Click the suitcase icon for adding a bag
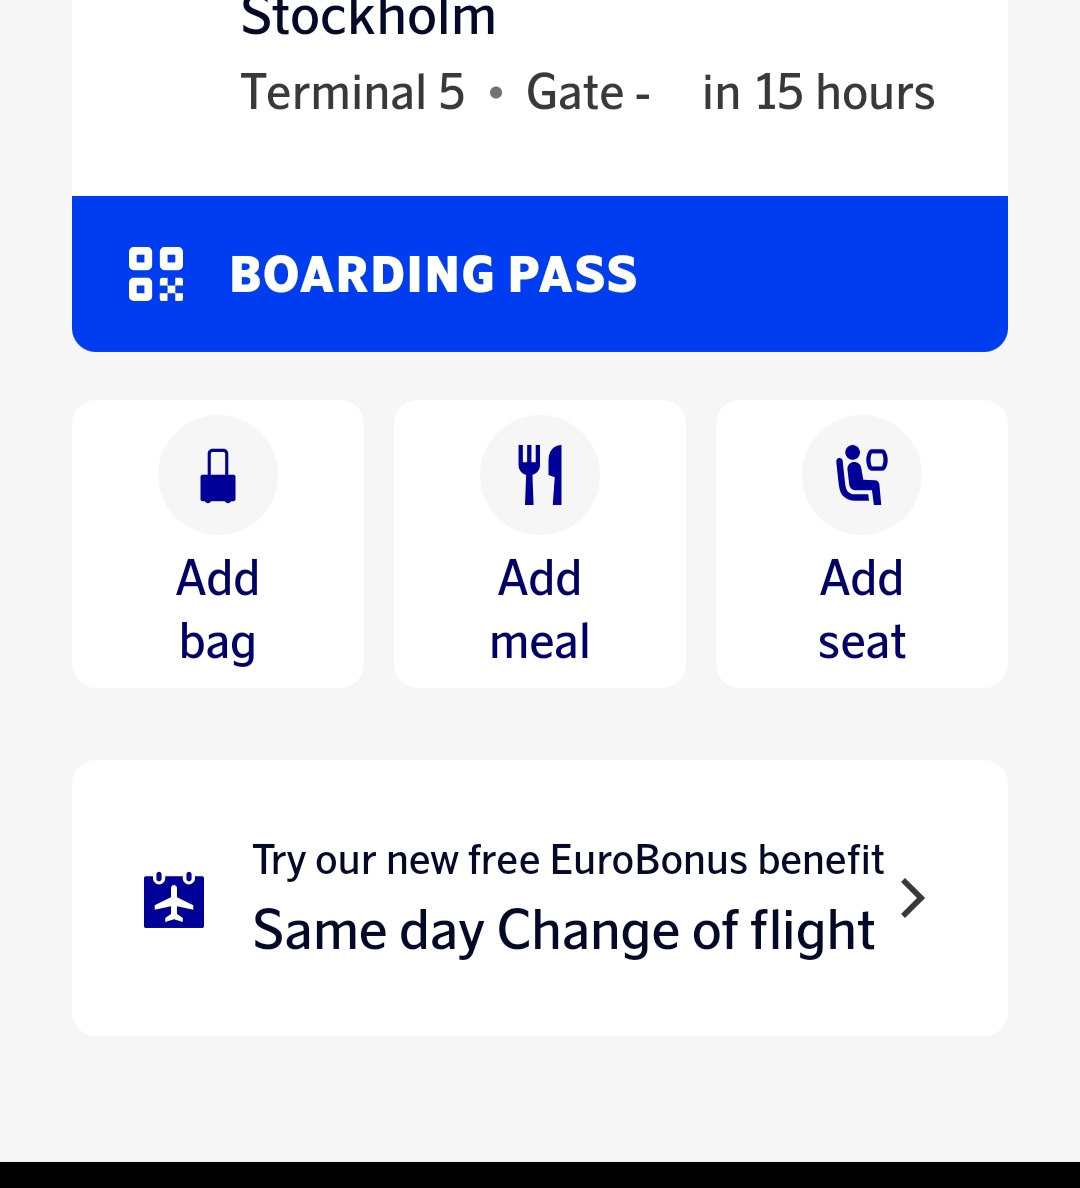Viewport: 1080px width, 1188px height. pyautogui.click(x=218, y=475)
